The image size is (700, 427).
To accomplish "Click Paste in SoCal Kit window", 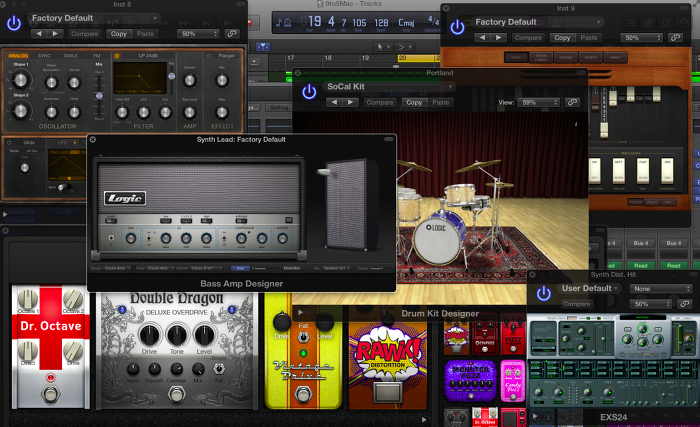I will (441, 102).
